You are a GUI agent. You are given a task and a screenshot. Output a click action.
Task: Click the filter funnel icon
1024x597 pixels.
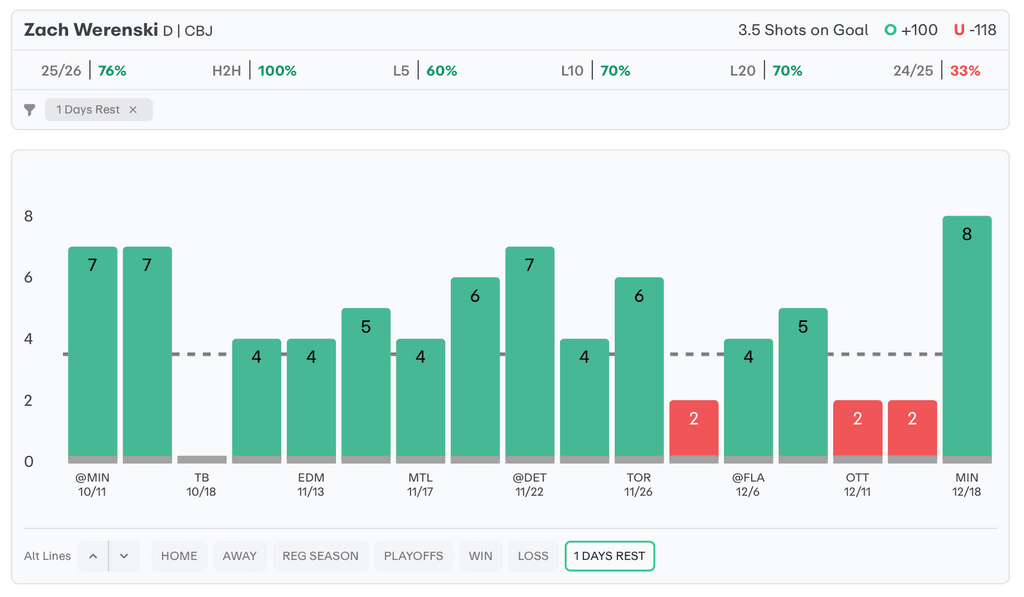(30, 110)
